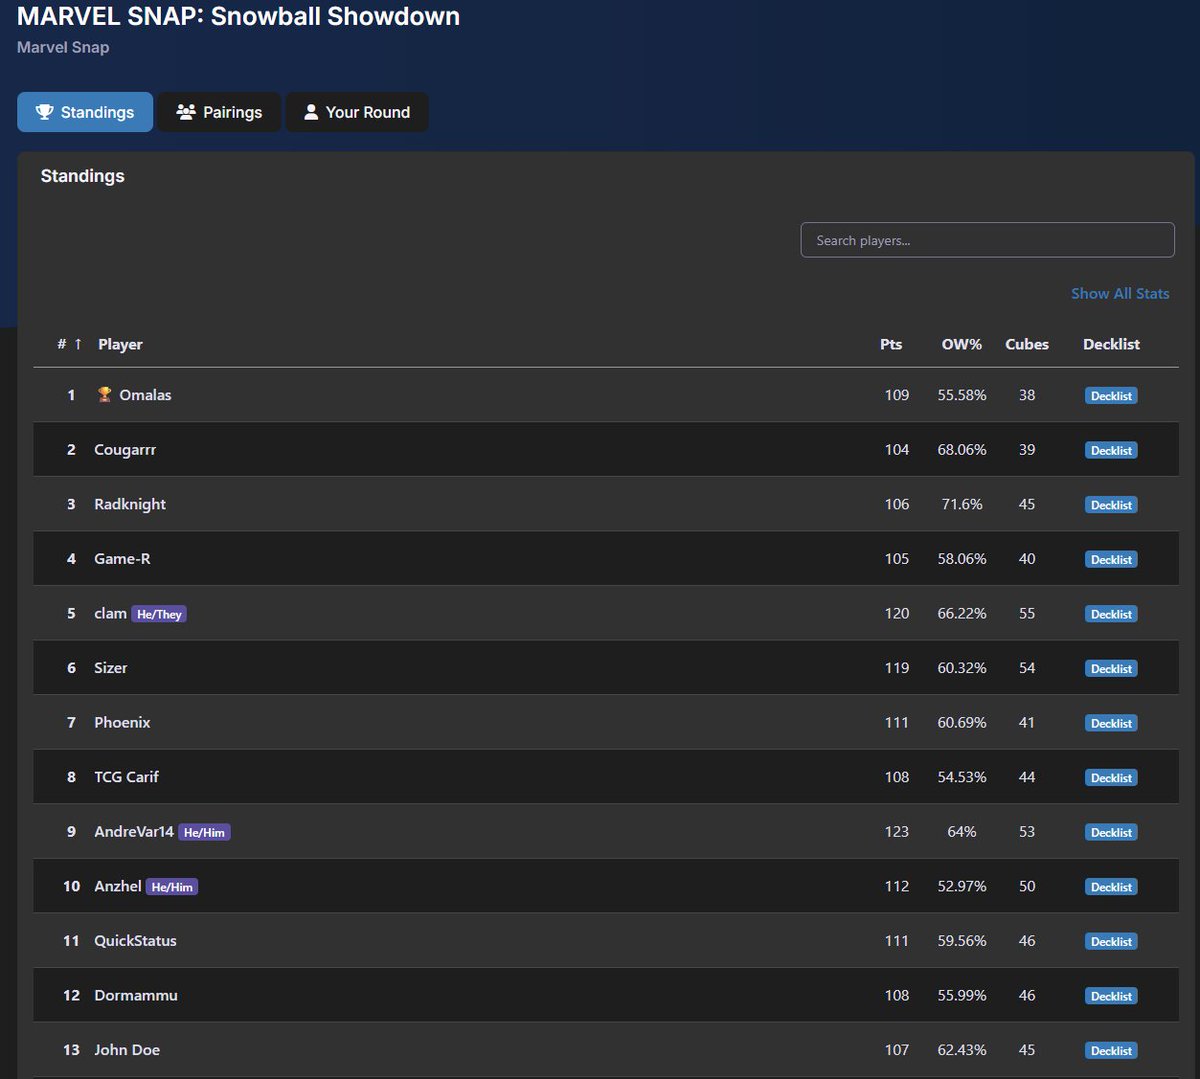
Task: Sort by the Cubes column header
Action: point(1027,344)
